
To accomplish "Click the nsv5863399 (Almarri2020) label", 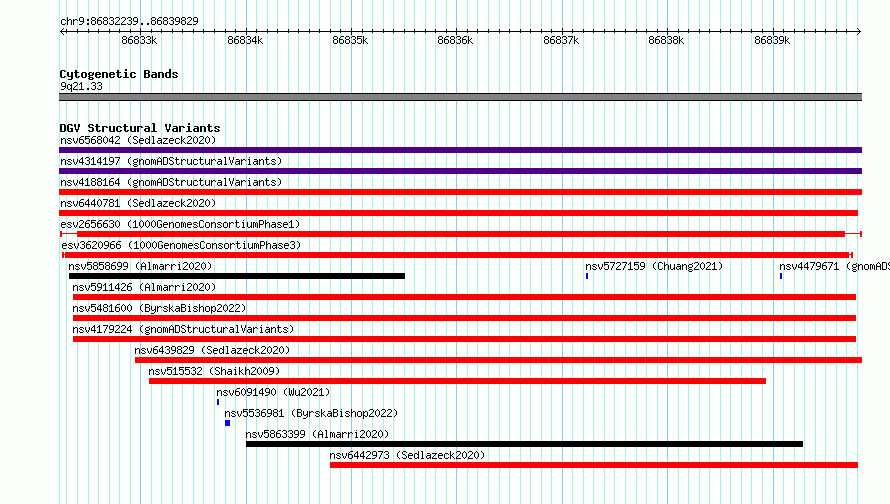I will click(317, 434).
